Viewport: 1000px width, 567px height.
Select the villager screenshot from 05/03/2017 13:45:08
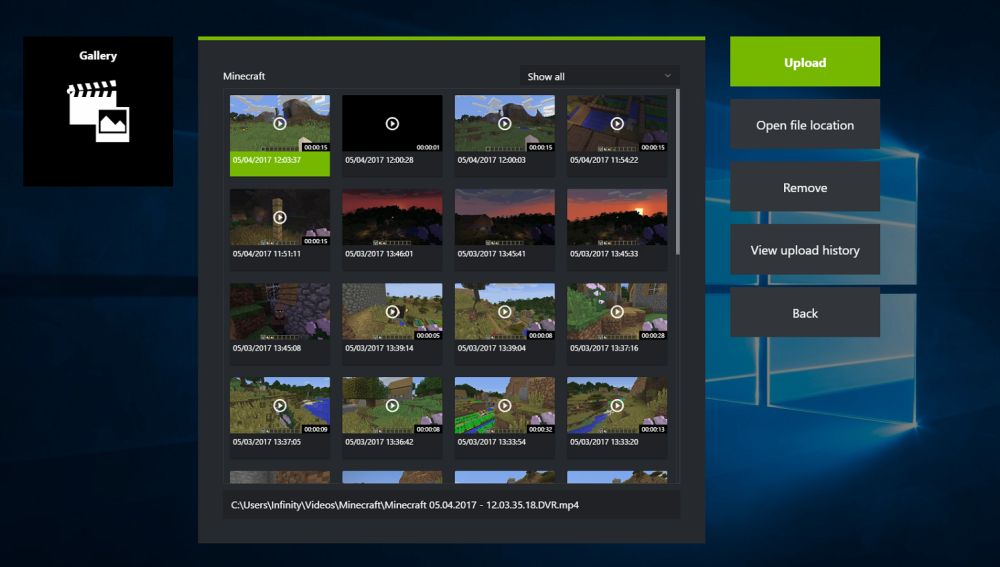click(x=280, y=311)
